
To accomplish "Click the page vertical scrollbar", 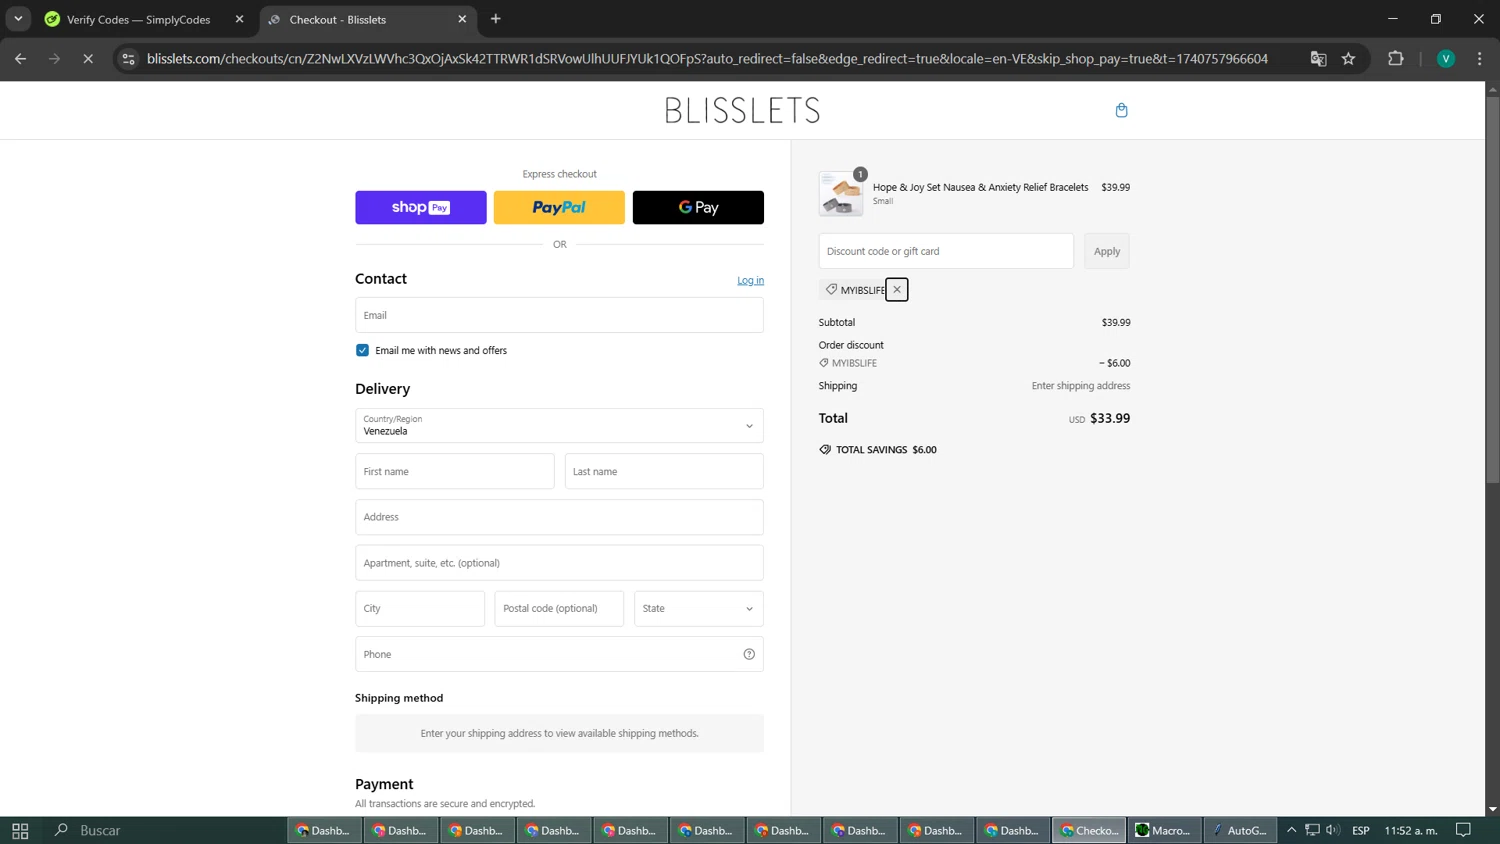I will point(1492,290).
